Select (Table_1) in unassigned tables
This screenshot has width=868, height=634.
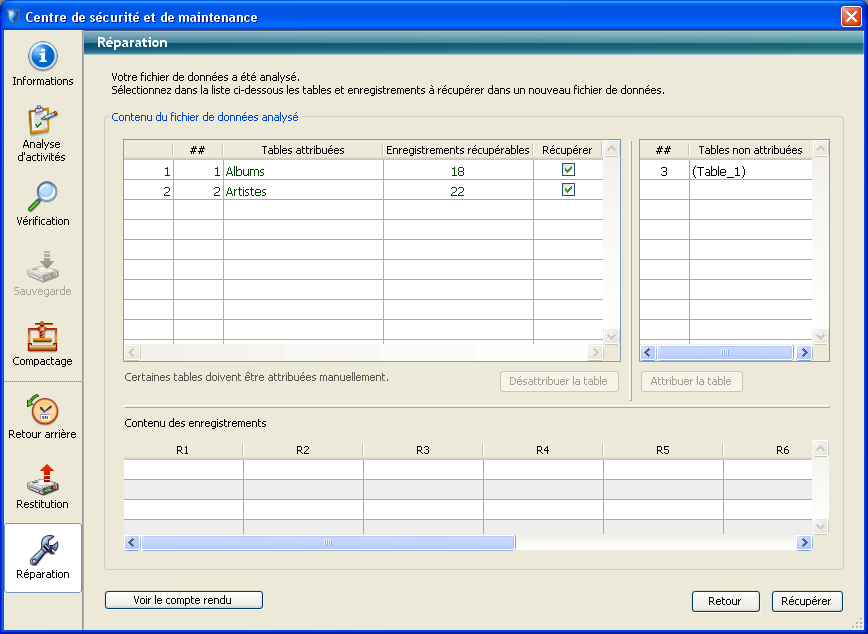[719, 171]
